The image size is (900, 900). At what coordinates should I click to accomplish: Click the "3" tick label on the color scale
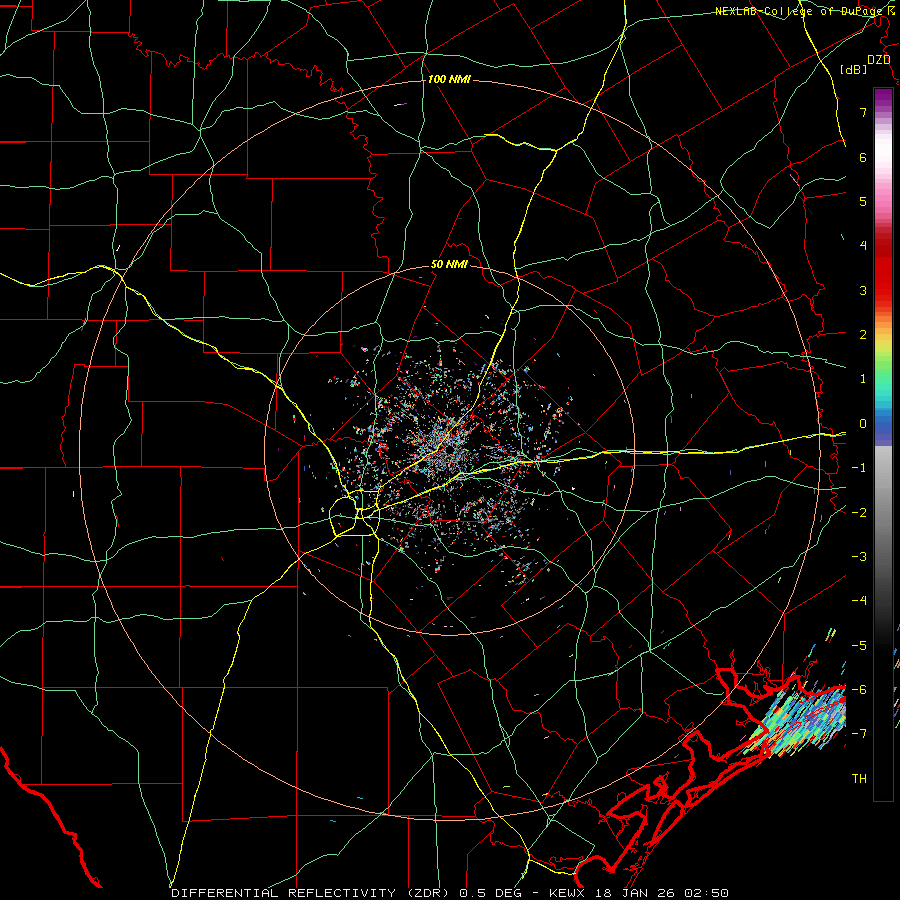point(863,290)
